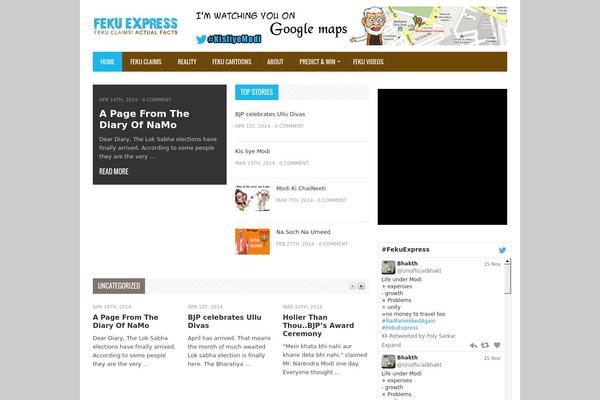Go to the Home menu item
This screenshot has width=600, height=400.
click(x=108, y=62)
